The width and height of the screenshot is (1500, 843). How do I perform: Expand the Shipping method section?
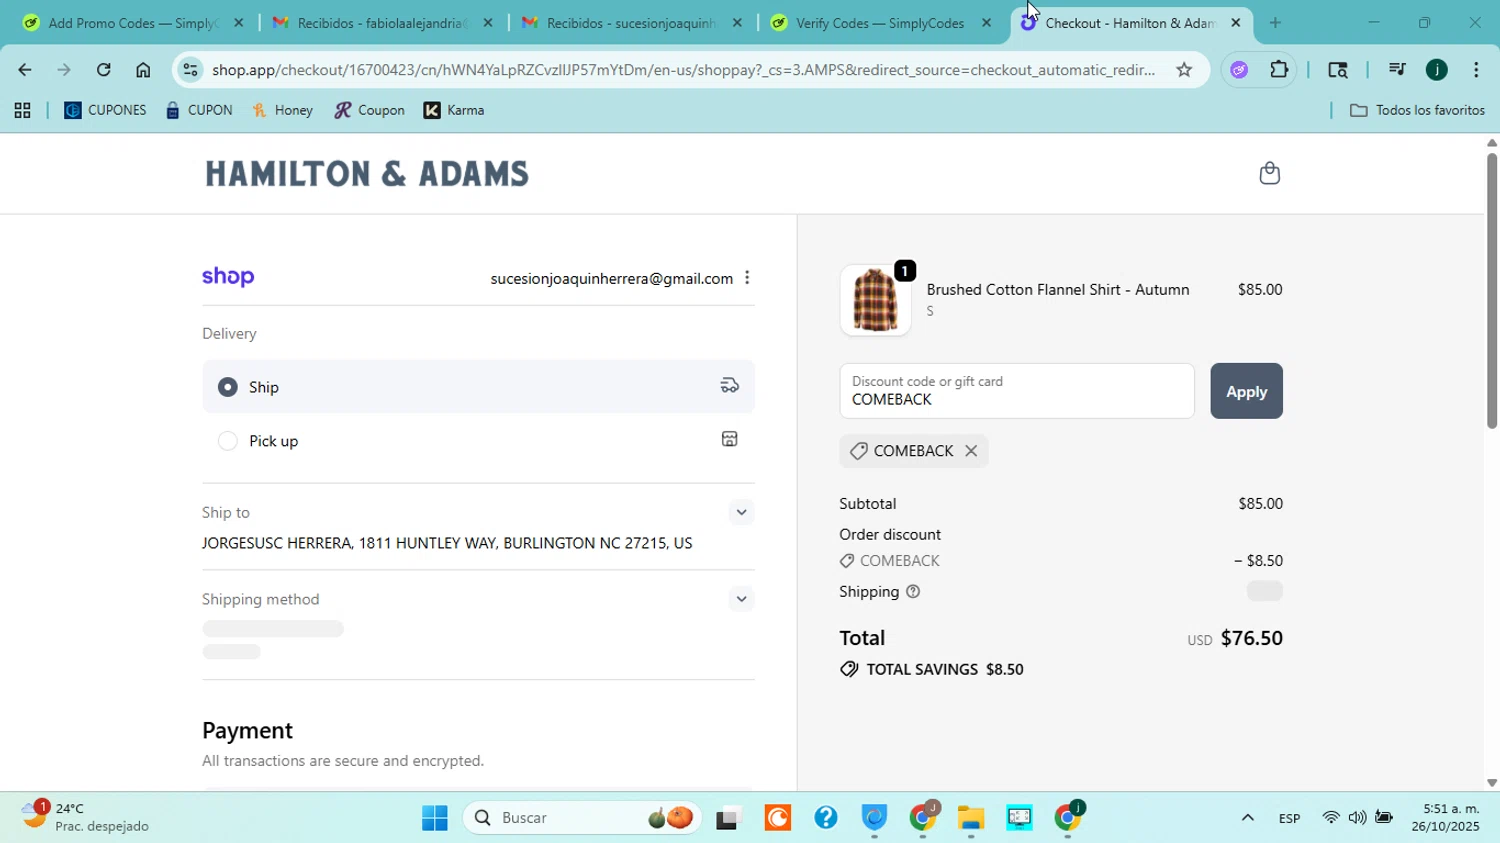(x=741, y=599)
